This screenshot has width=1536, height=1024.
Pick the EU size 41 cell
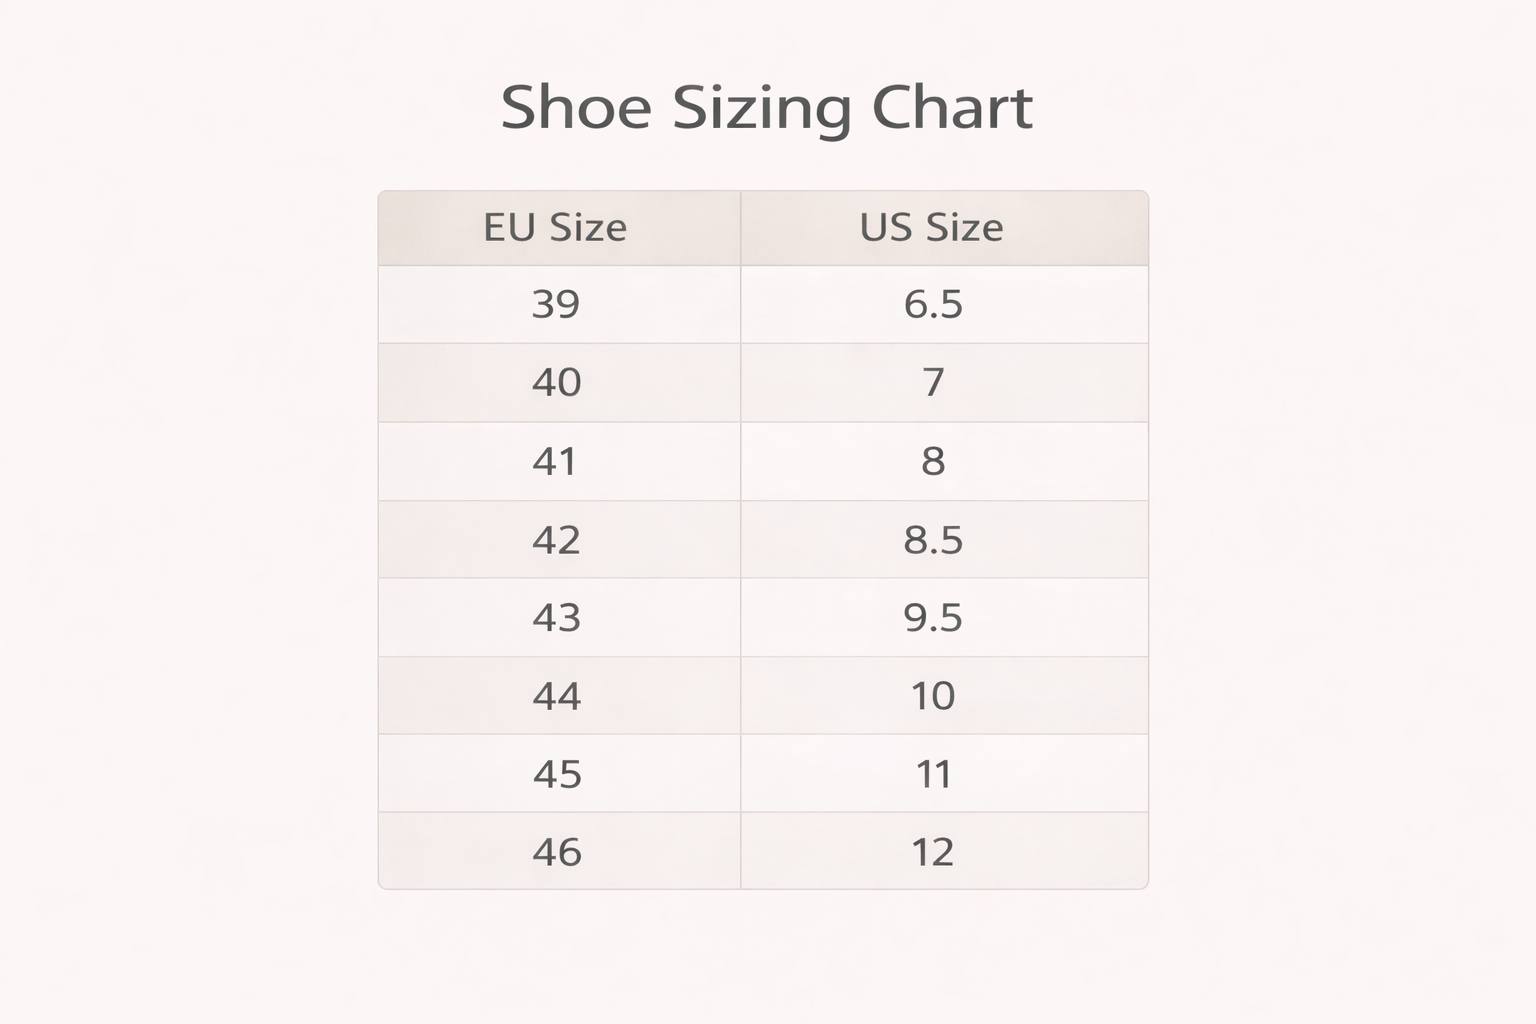(x=556, y=461)
